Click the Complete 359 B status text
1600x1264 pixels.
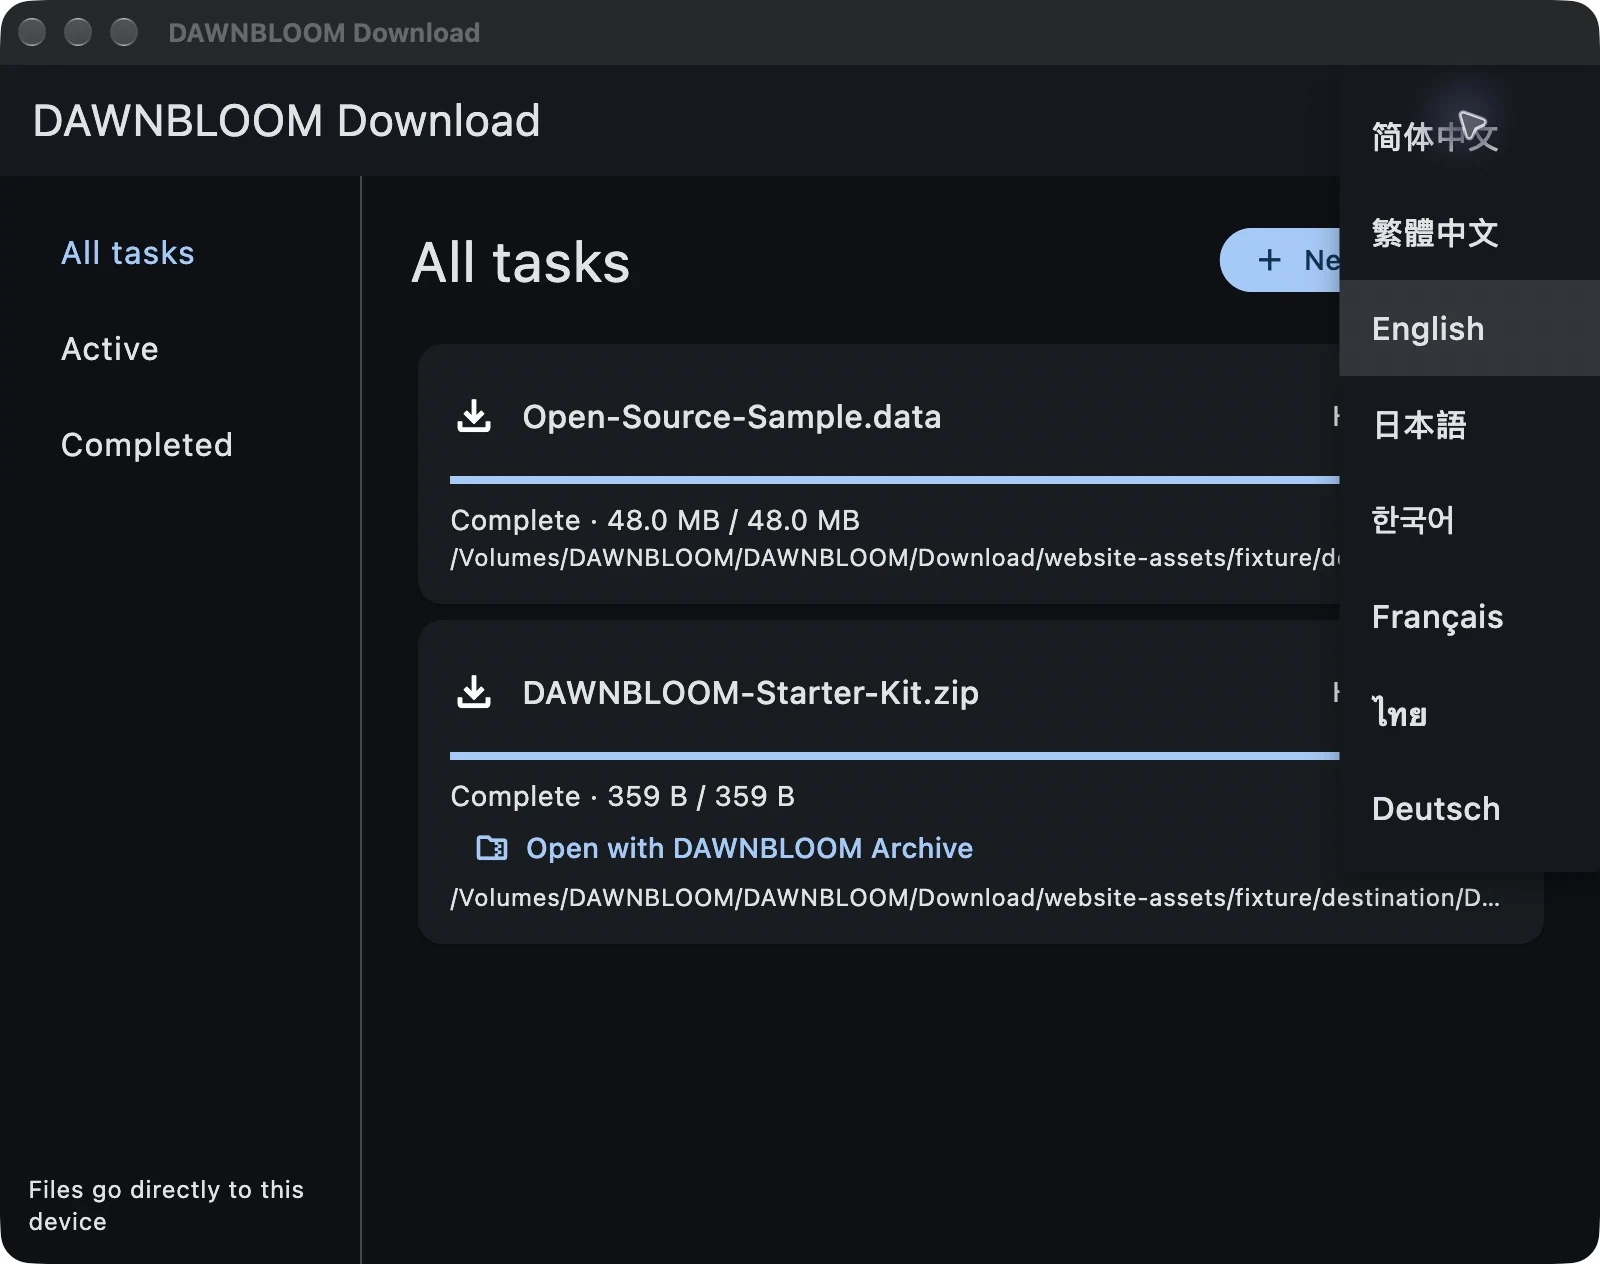(622, 796)
